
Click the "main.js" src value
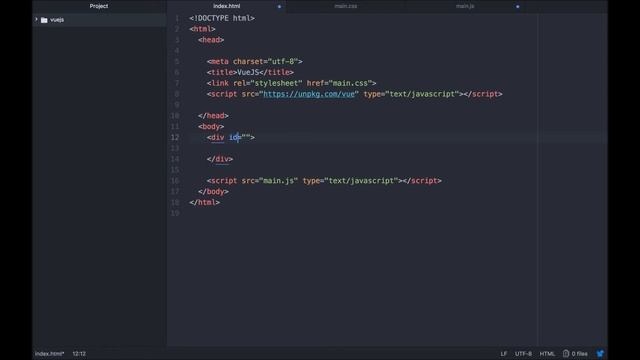(x=278, y=181)
